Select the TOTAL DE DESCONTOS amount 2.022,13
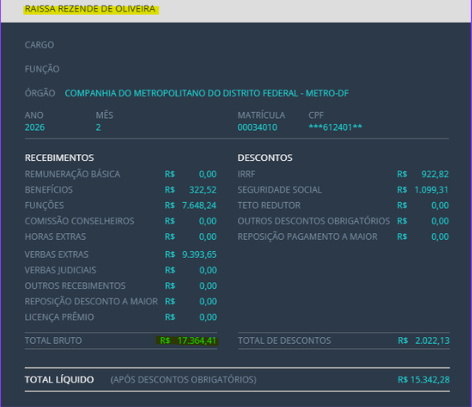472x407 pixels. click(432, 341)
